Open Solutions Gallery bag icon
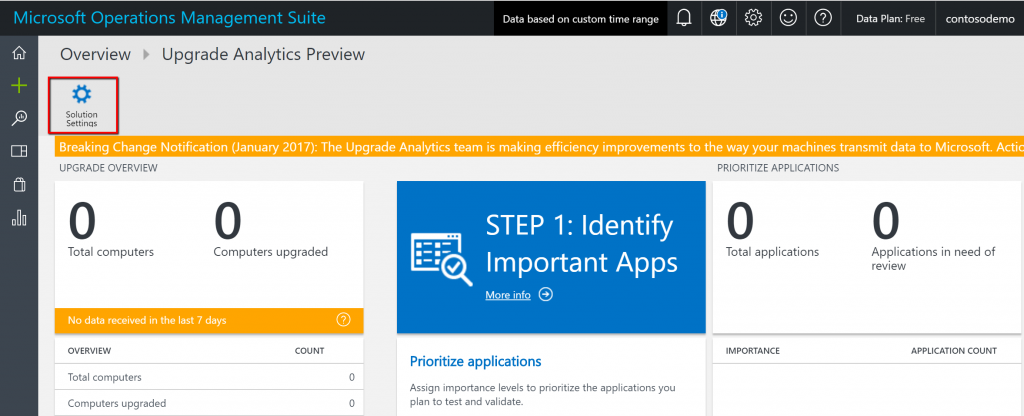Viewport: 1024px width, 416px height. pos(19,185)
